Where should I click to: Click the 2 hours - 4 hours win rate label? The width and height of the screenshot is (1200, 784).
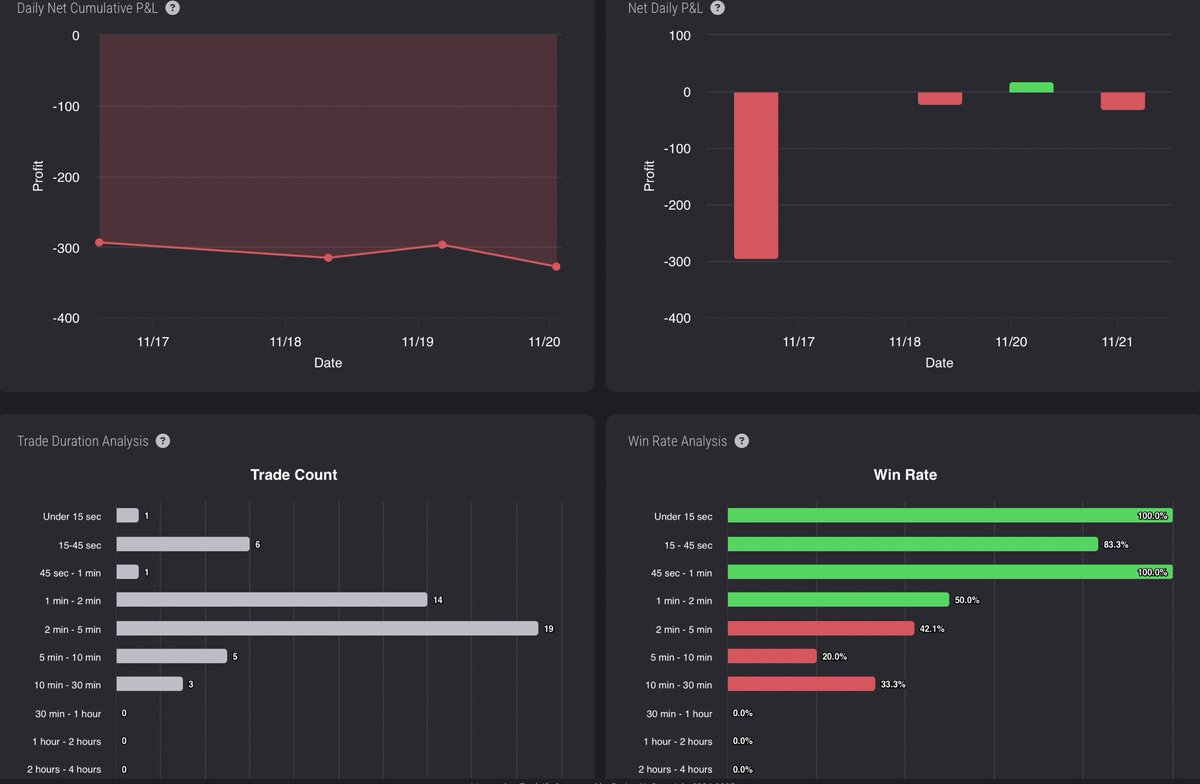point(676,769)
